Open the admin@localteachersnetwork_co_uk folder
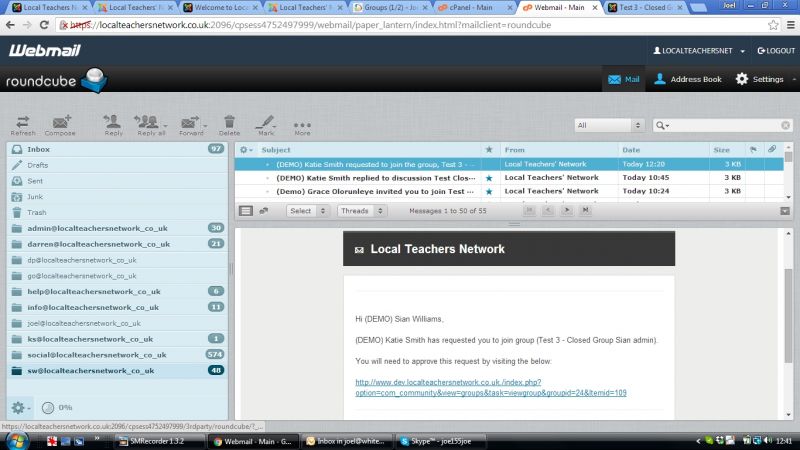 117,228
